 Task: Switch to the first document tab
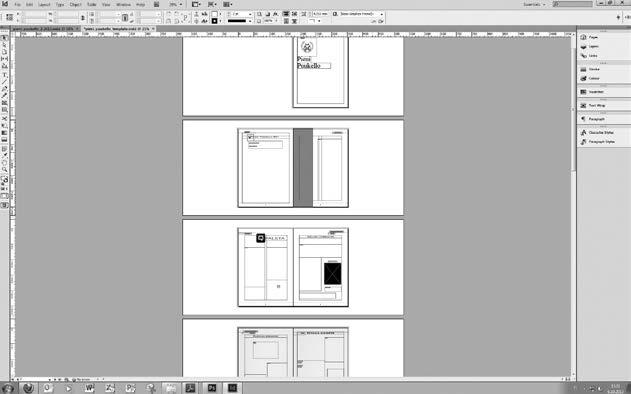click(43, 29)
